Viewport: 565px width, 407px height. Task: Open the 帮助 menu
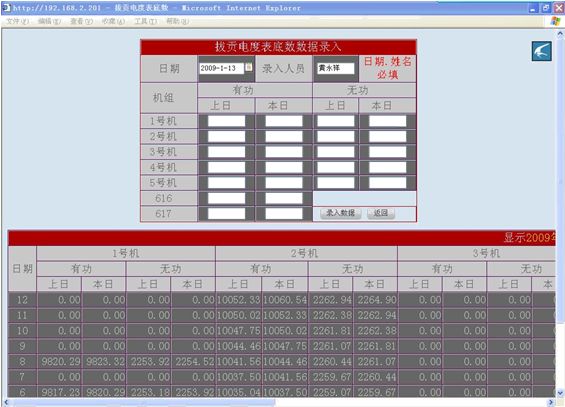point(177,21)
